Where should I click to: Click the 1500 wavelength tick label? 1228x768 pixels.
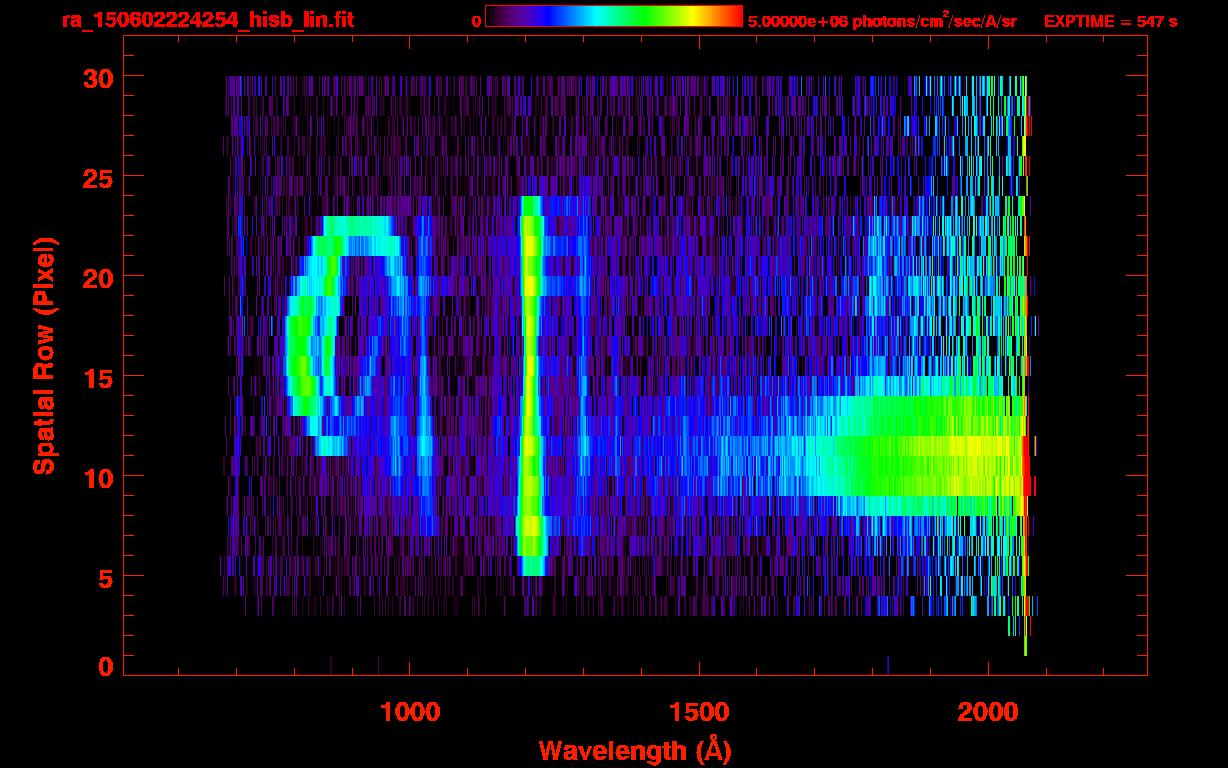(698, 712)
